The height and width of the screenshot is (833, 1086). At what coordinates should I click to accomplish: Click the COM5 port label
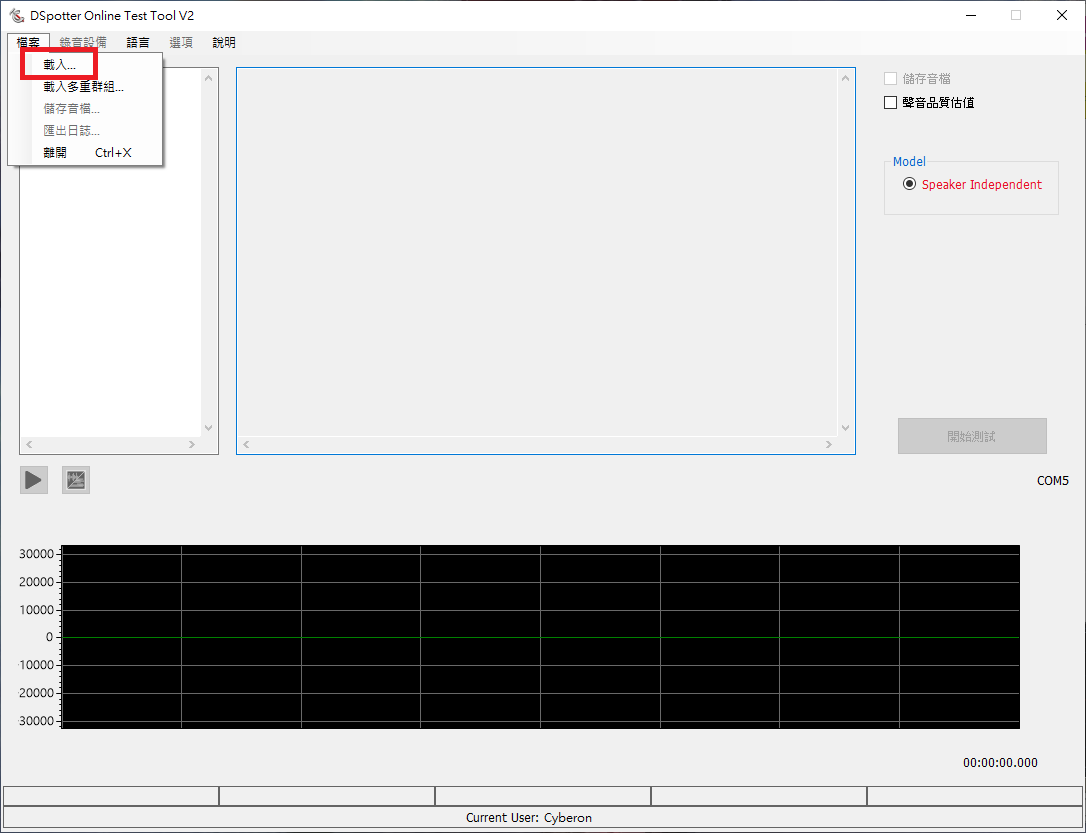pyautogui.click(x=1052, y=480)
